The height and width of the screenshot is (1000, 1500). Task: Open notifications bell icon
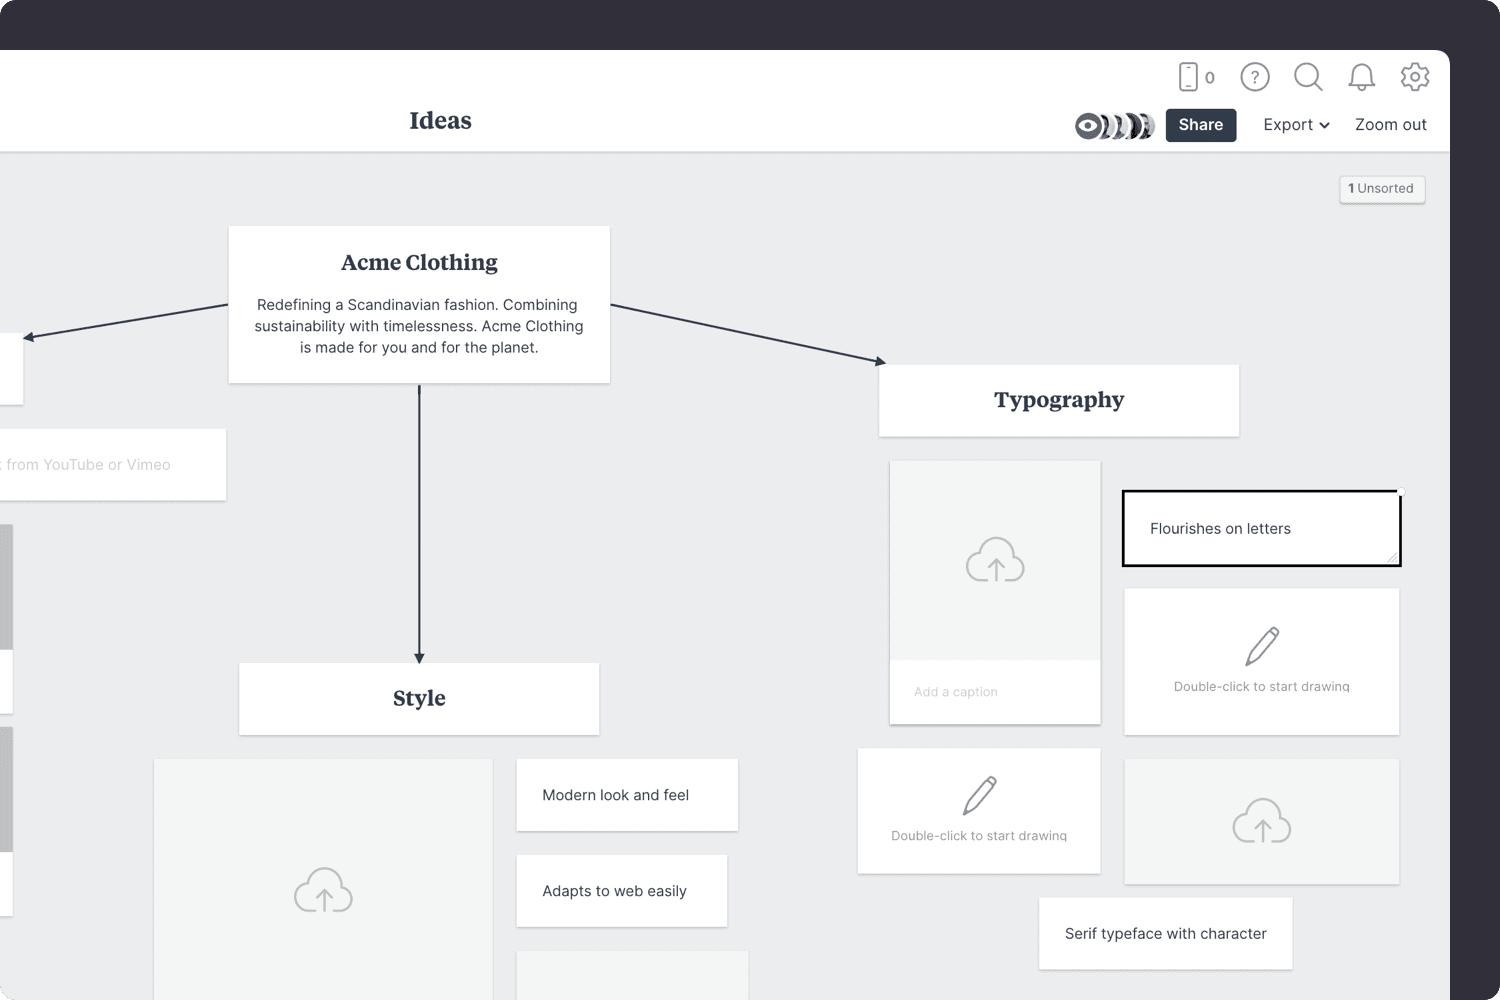pos(1362,77)
